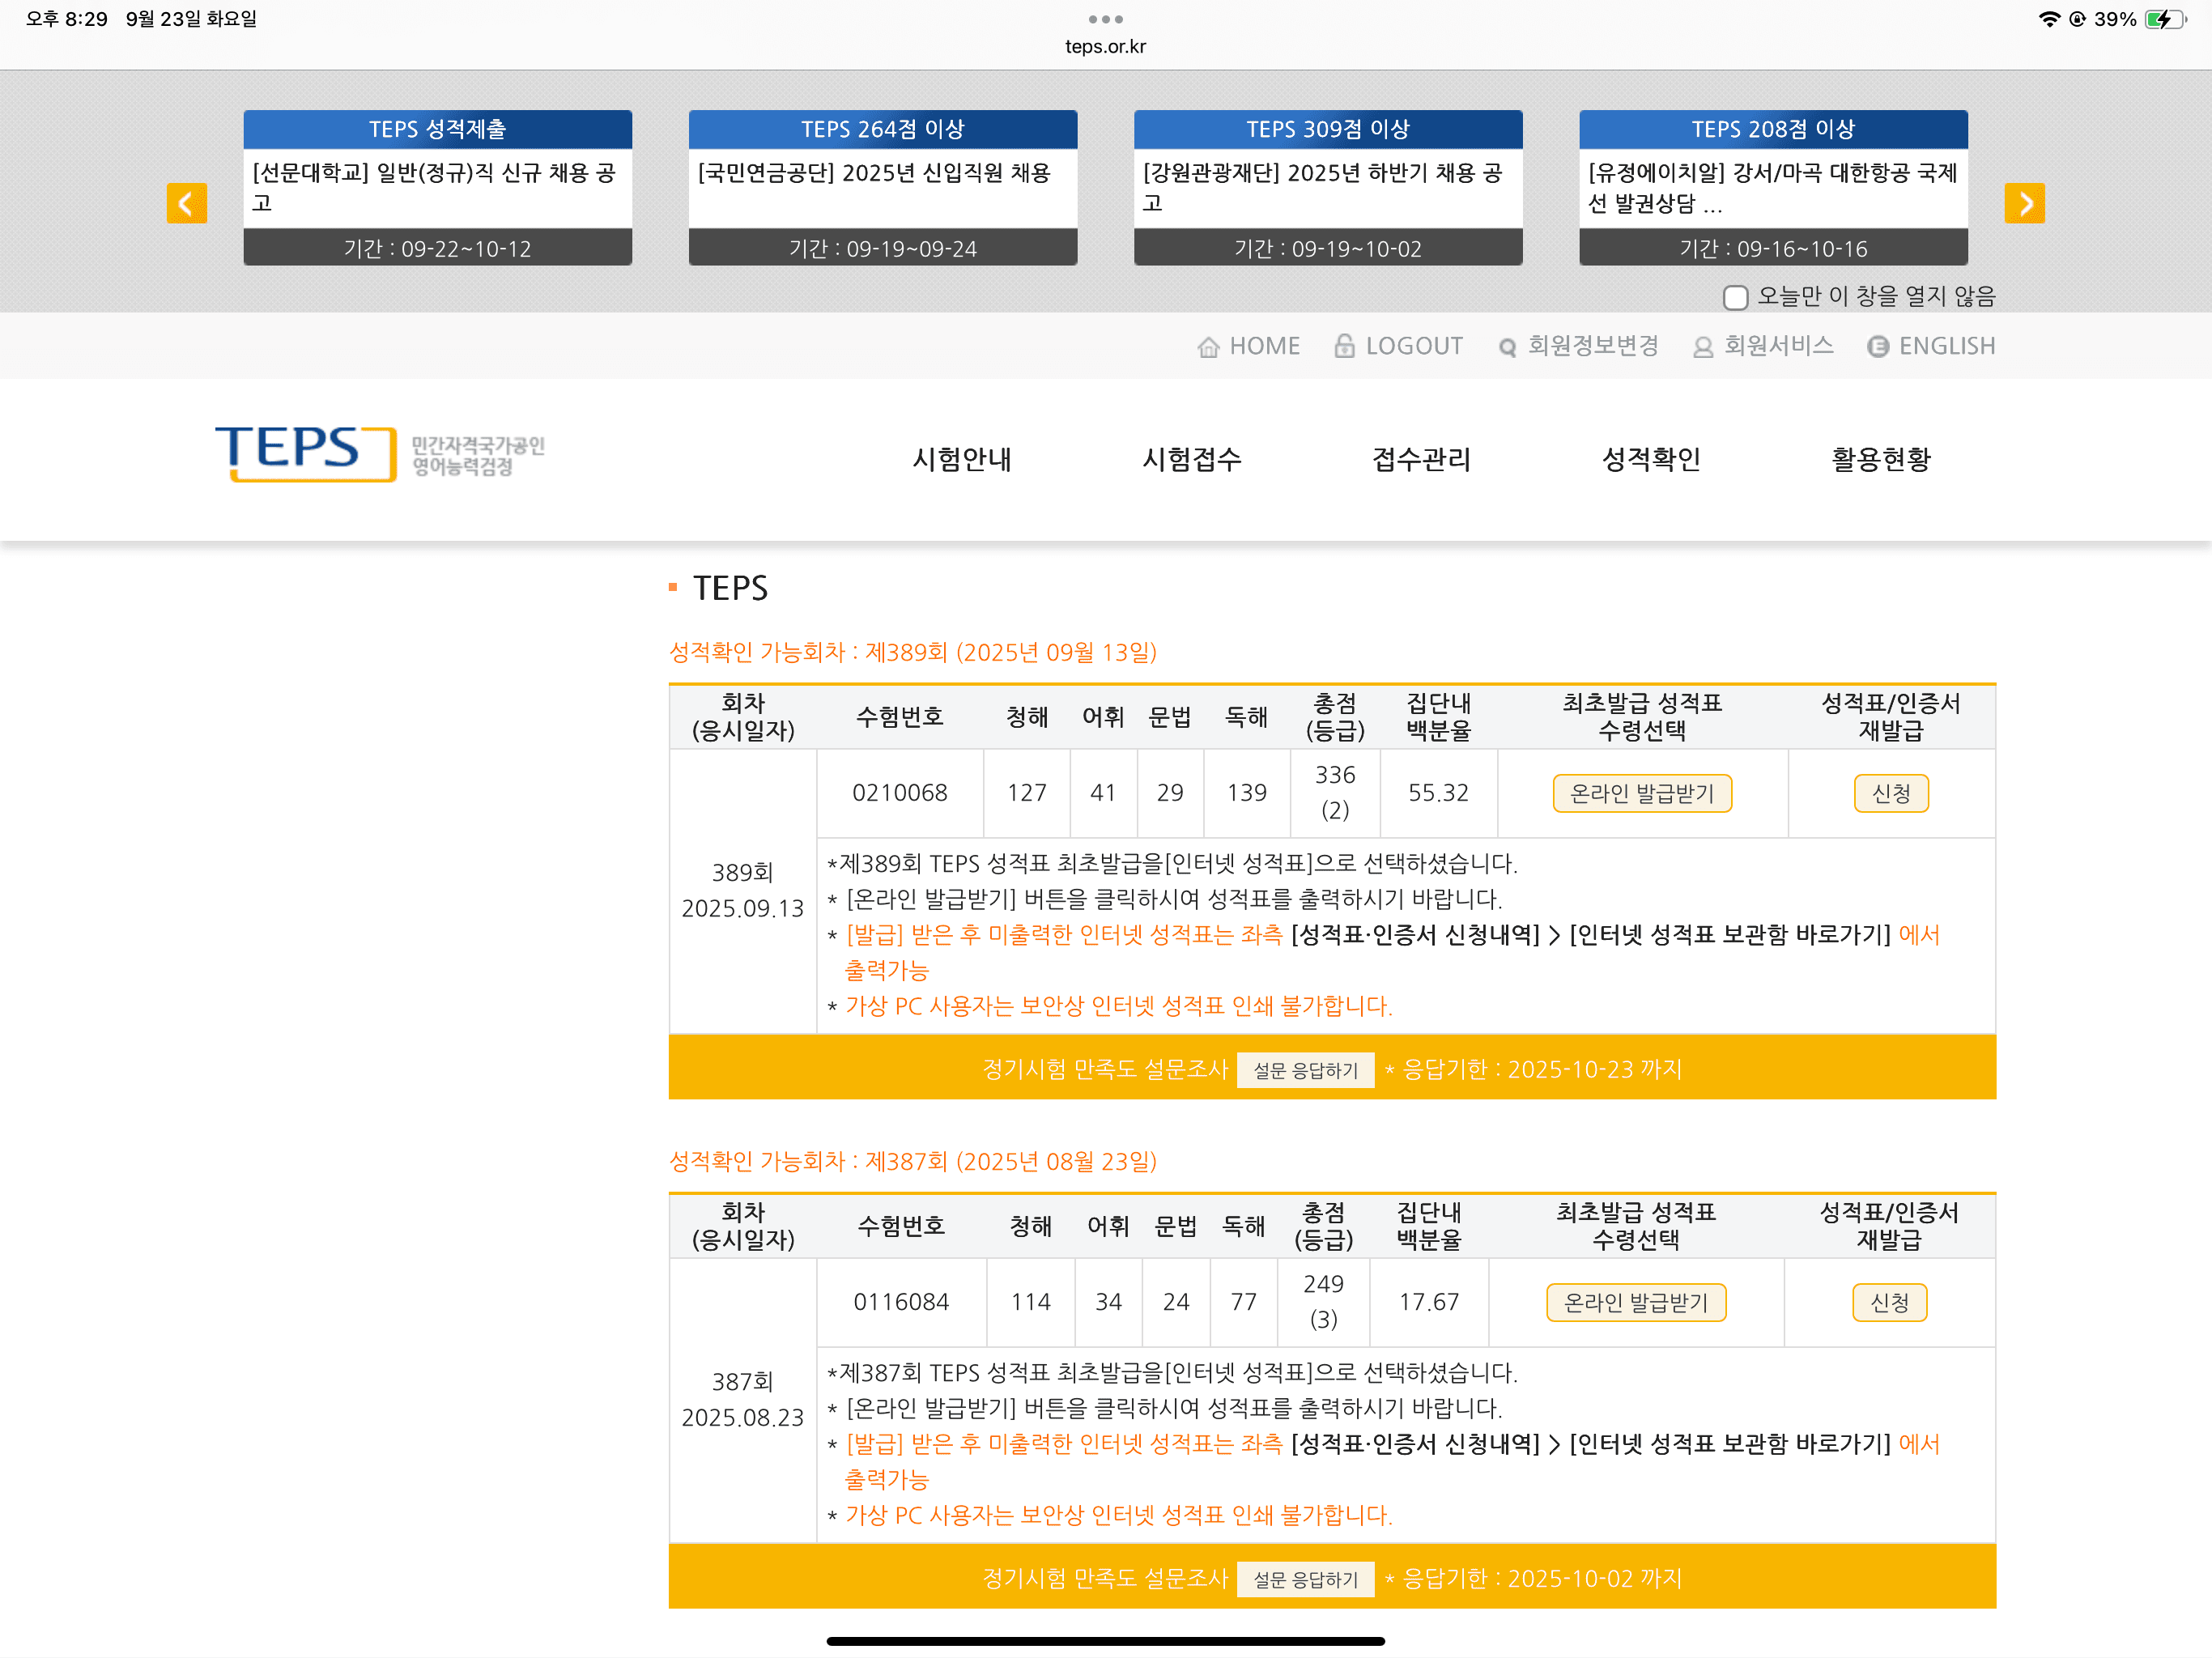Viewport: 2212px width, 1658px height.
Task: Click the 회원서비스 person icon
Action: click(1702, 347)
